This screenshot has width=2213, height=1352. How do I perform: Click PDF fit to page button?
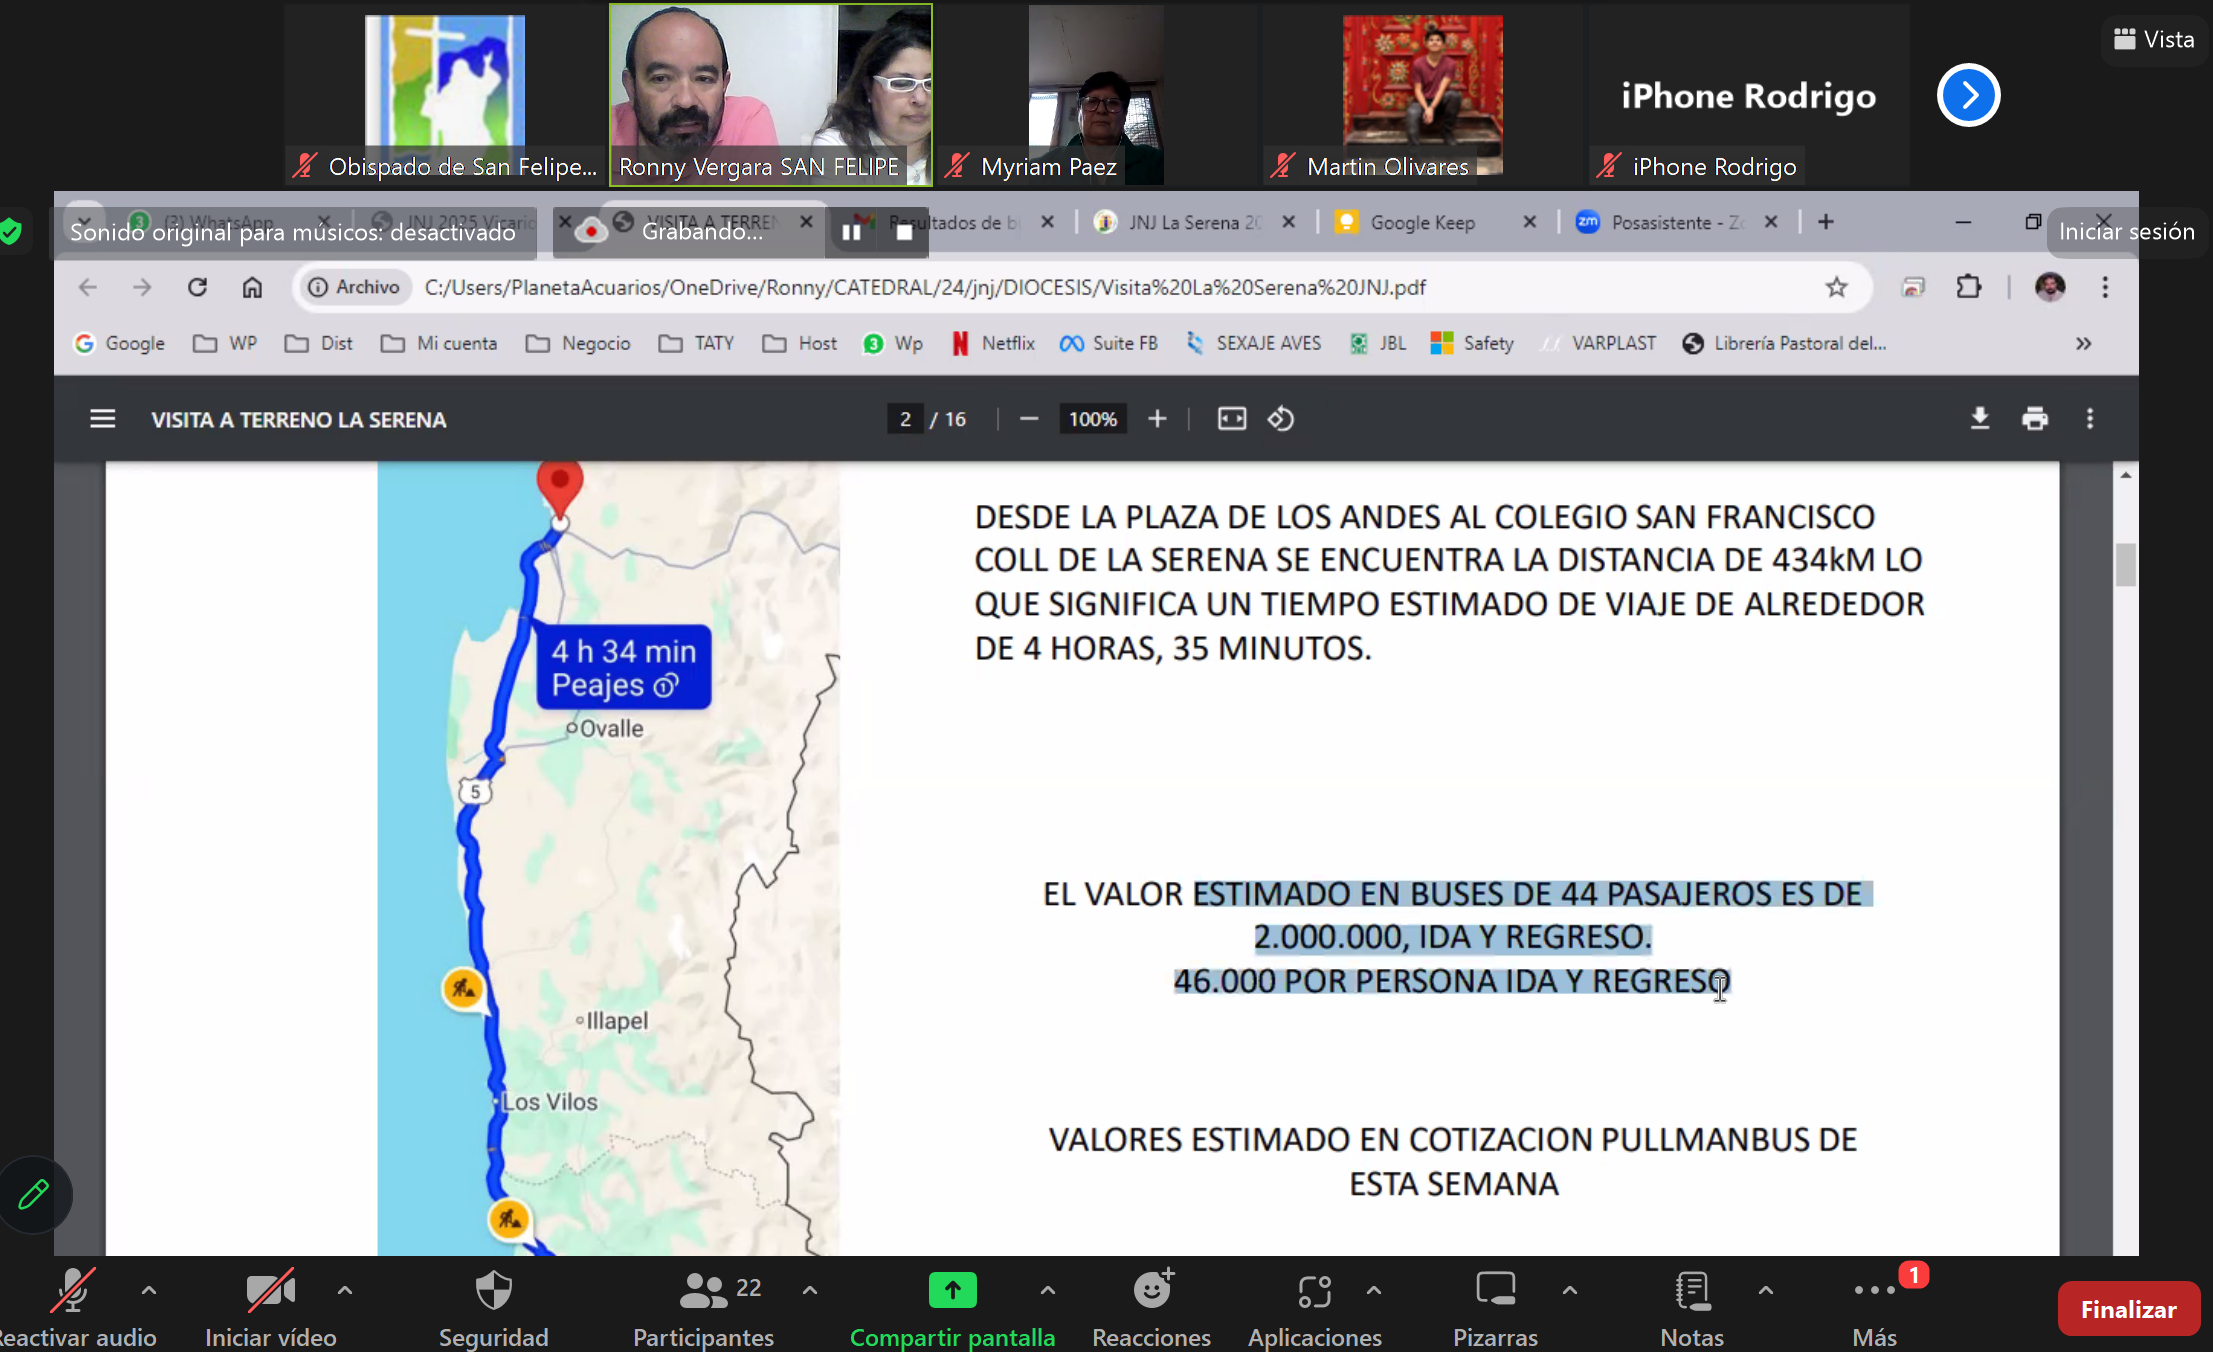(x=1232, y=419)
